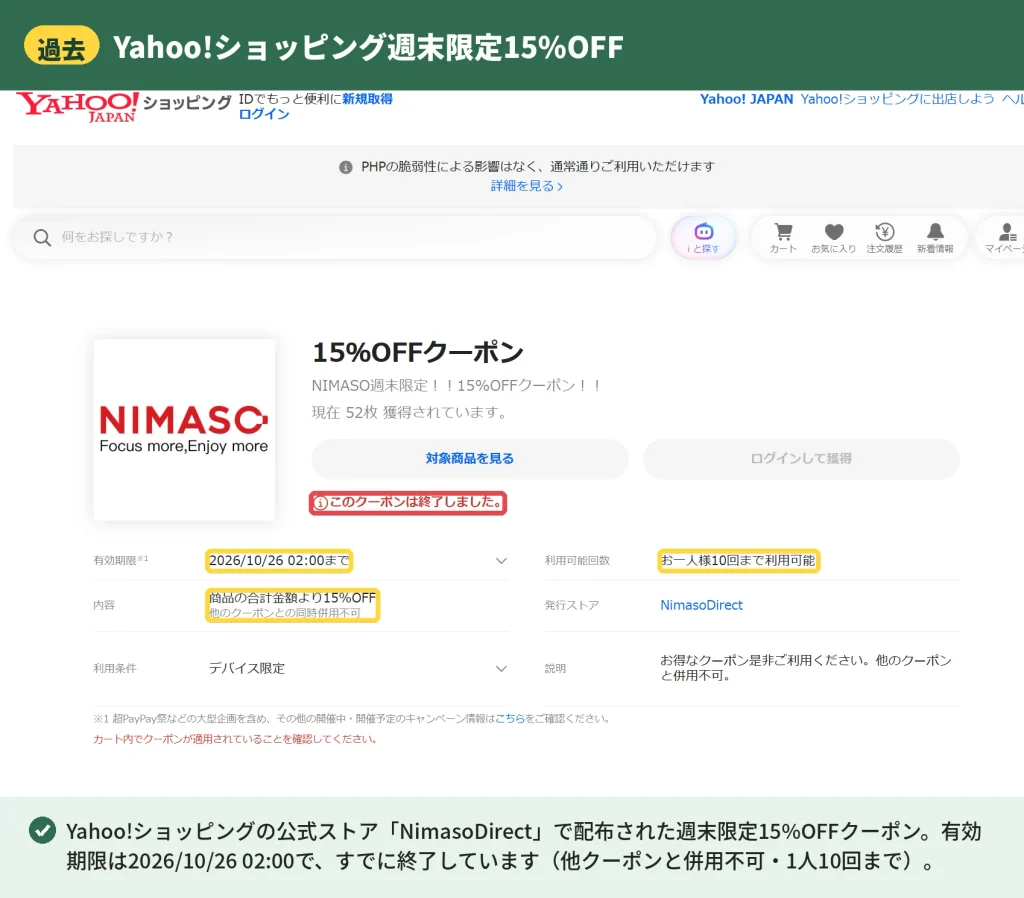Viewport: 1024px width, 898px height.
Task: Expand the 有効期限 expiry date chevron
Action: (501, 561)
